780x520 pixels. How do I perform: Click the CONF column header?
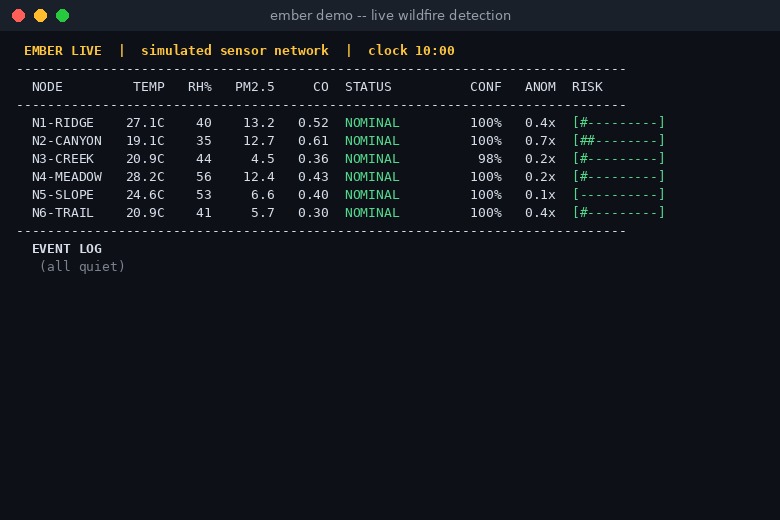(486, 87)
